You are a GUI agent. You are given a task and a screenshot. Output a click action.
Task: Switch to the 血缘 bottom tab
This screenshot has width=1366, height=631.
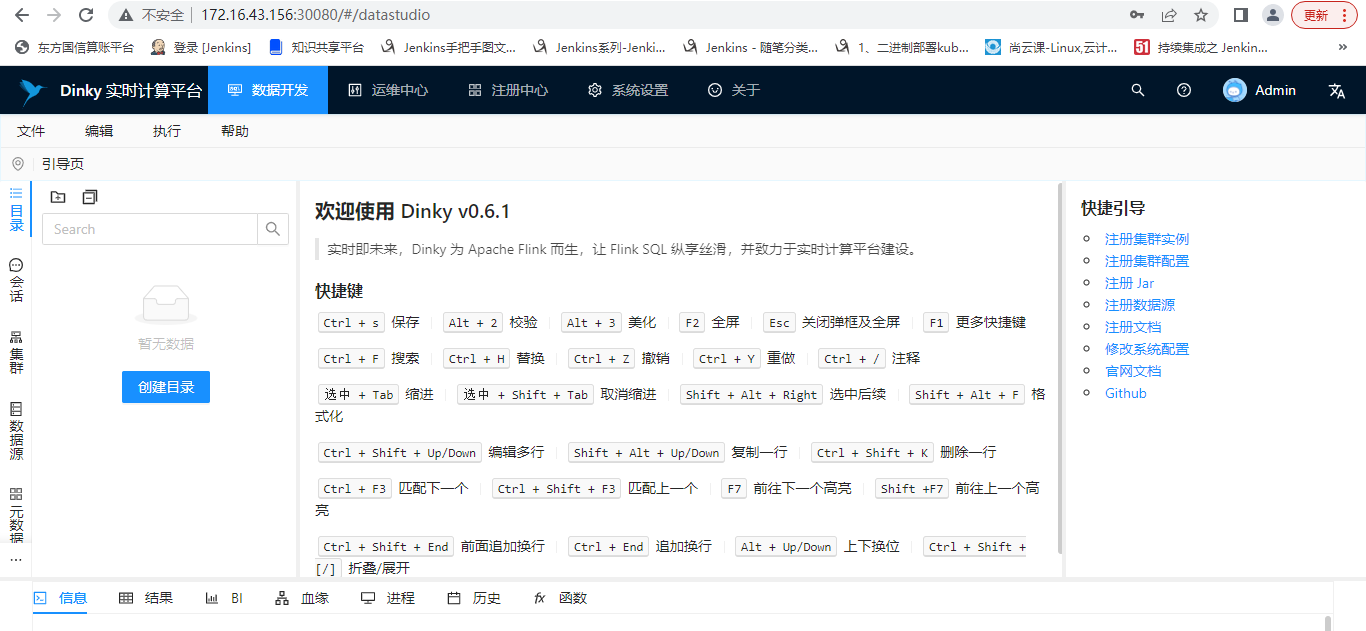pos(302,598)
